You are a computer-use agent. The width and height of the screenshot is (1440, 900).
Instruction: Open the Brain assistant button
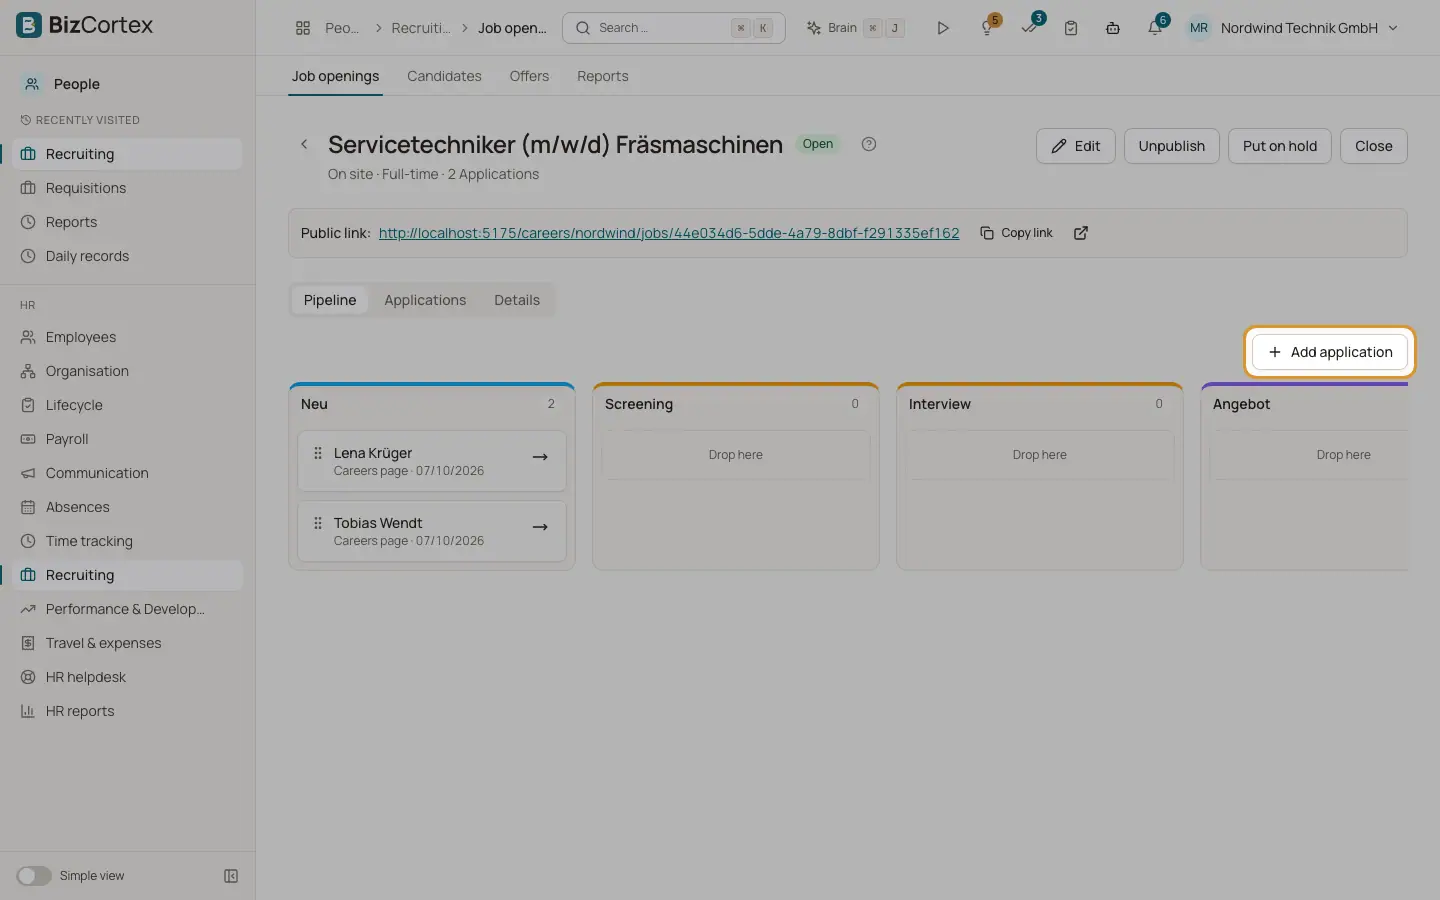point(856,28)
